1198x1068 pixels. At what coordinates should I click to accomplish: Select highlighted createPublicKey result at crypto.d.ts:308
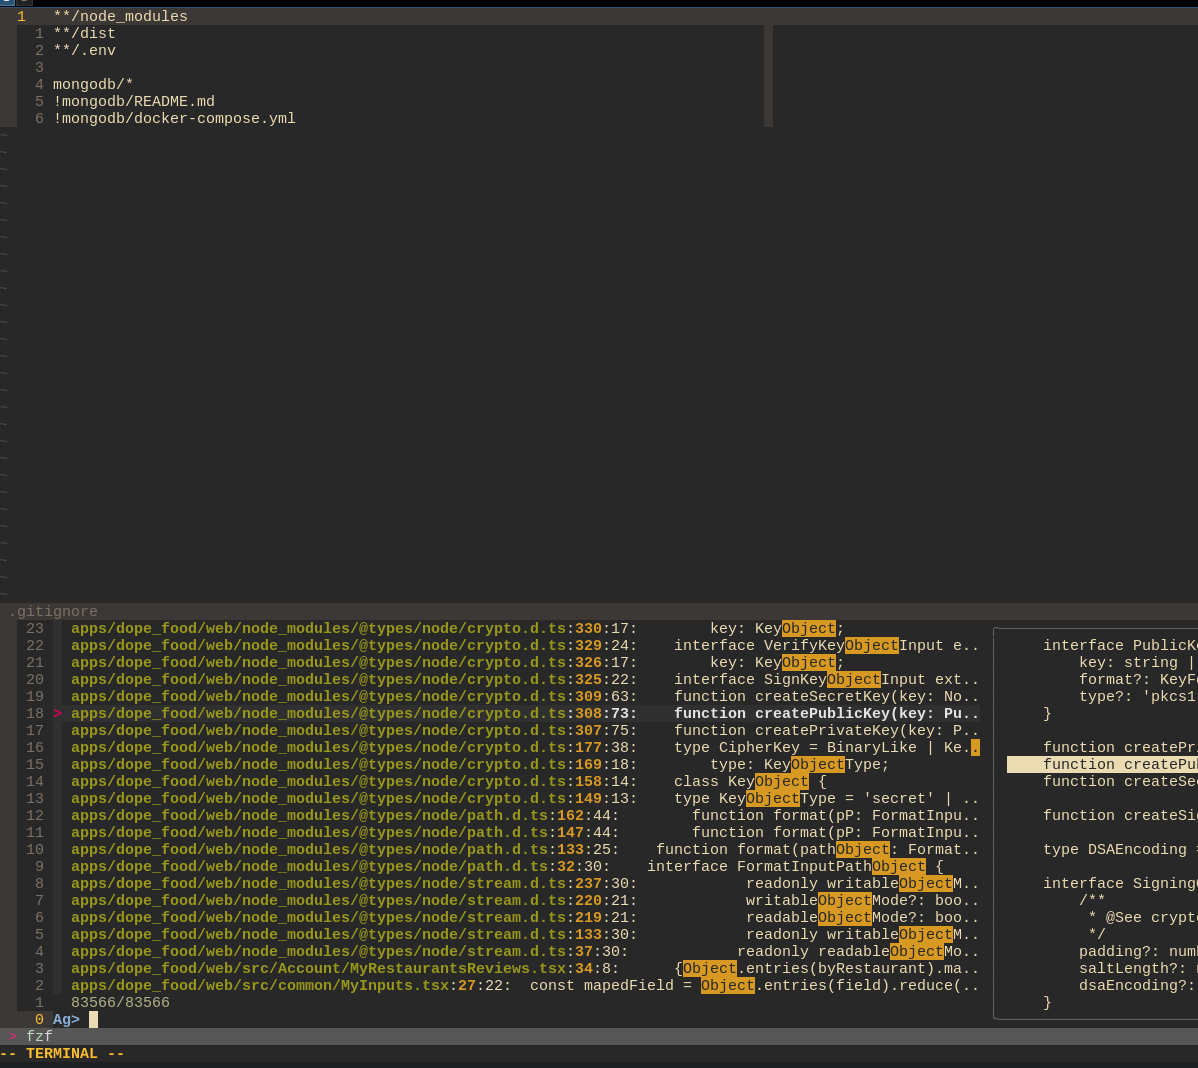pos(525,714)
